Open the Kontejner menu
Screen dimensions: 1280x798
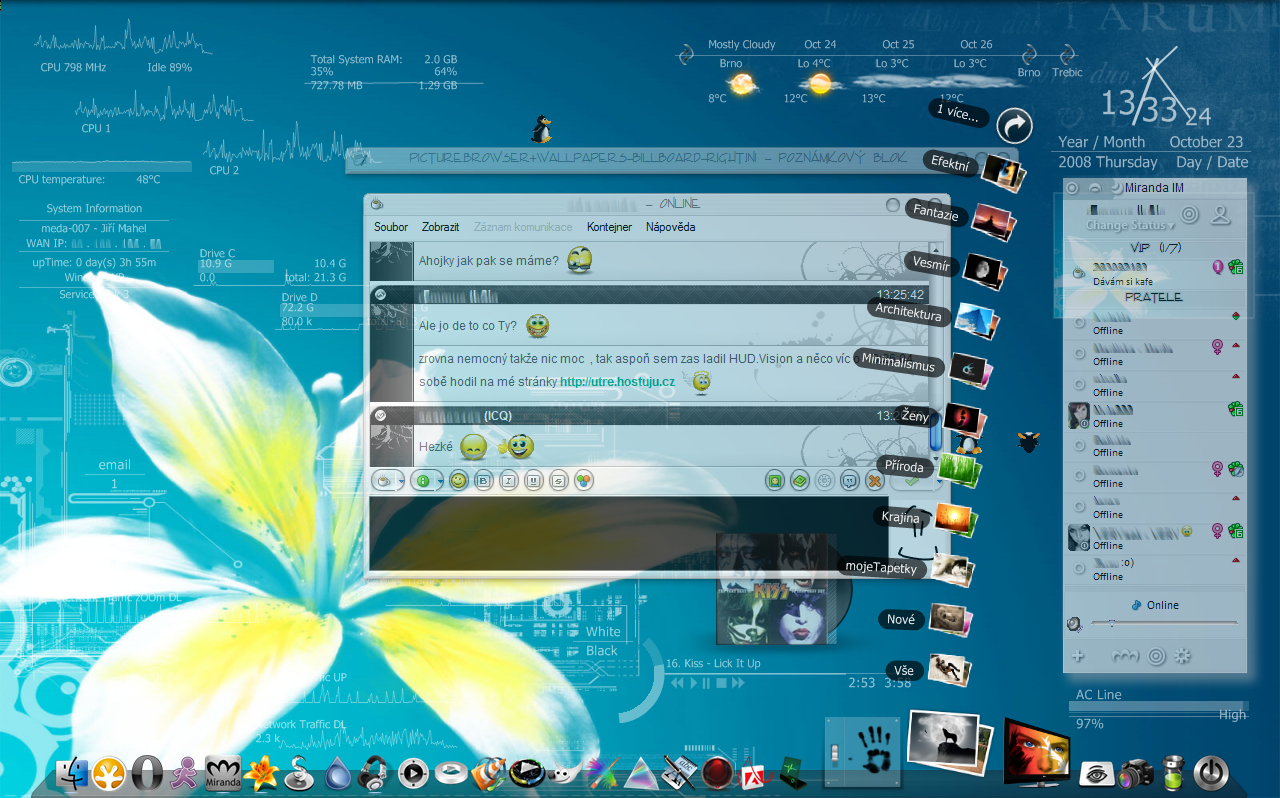tap(609, 227)
